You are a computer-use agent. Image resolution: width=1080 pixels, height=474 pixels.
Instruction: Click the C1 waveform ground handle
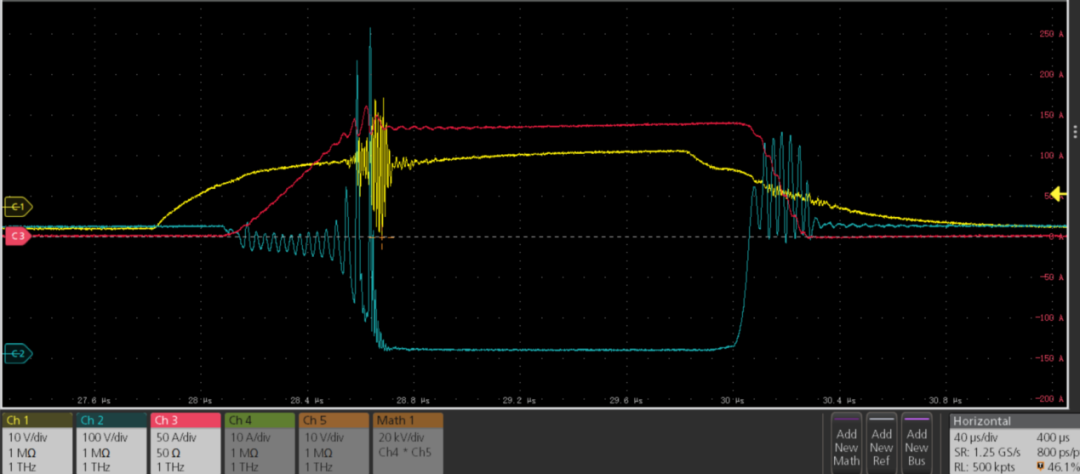click(x=17, y=207)
